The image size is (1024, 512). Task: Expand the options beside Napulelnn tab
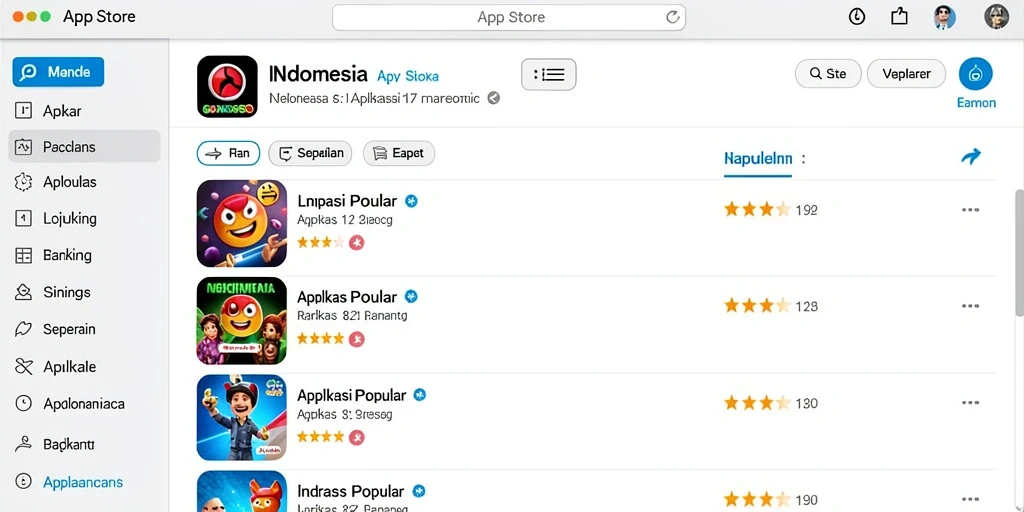803,159
